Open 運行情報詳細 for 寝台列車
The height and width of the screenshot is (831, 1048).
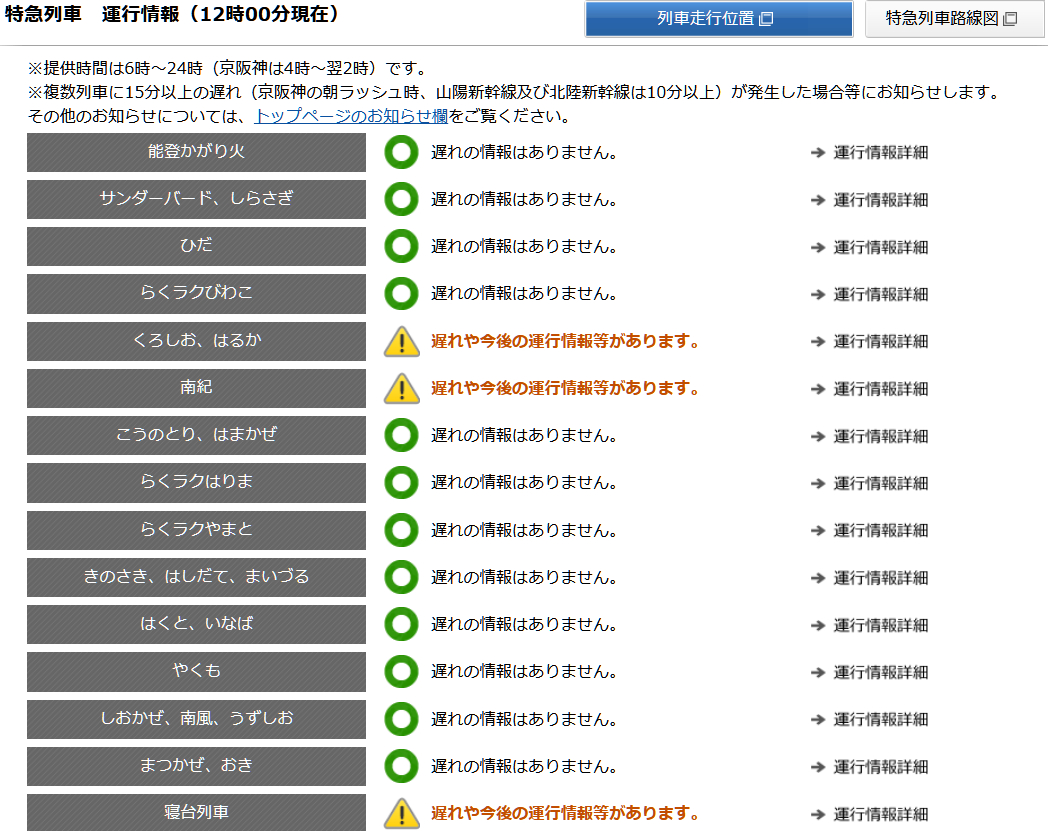(x=877, y=813)
